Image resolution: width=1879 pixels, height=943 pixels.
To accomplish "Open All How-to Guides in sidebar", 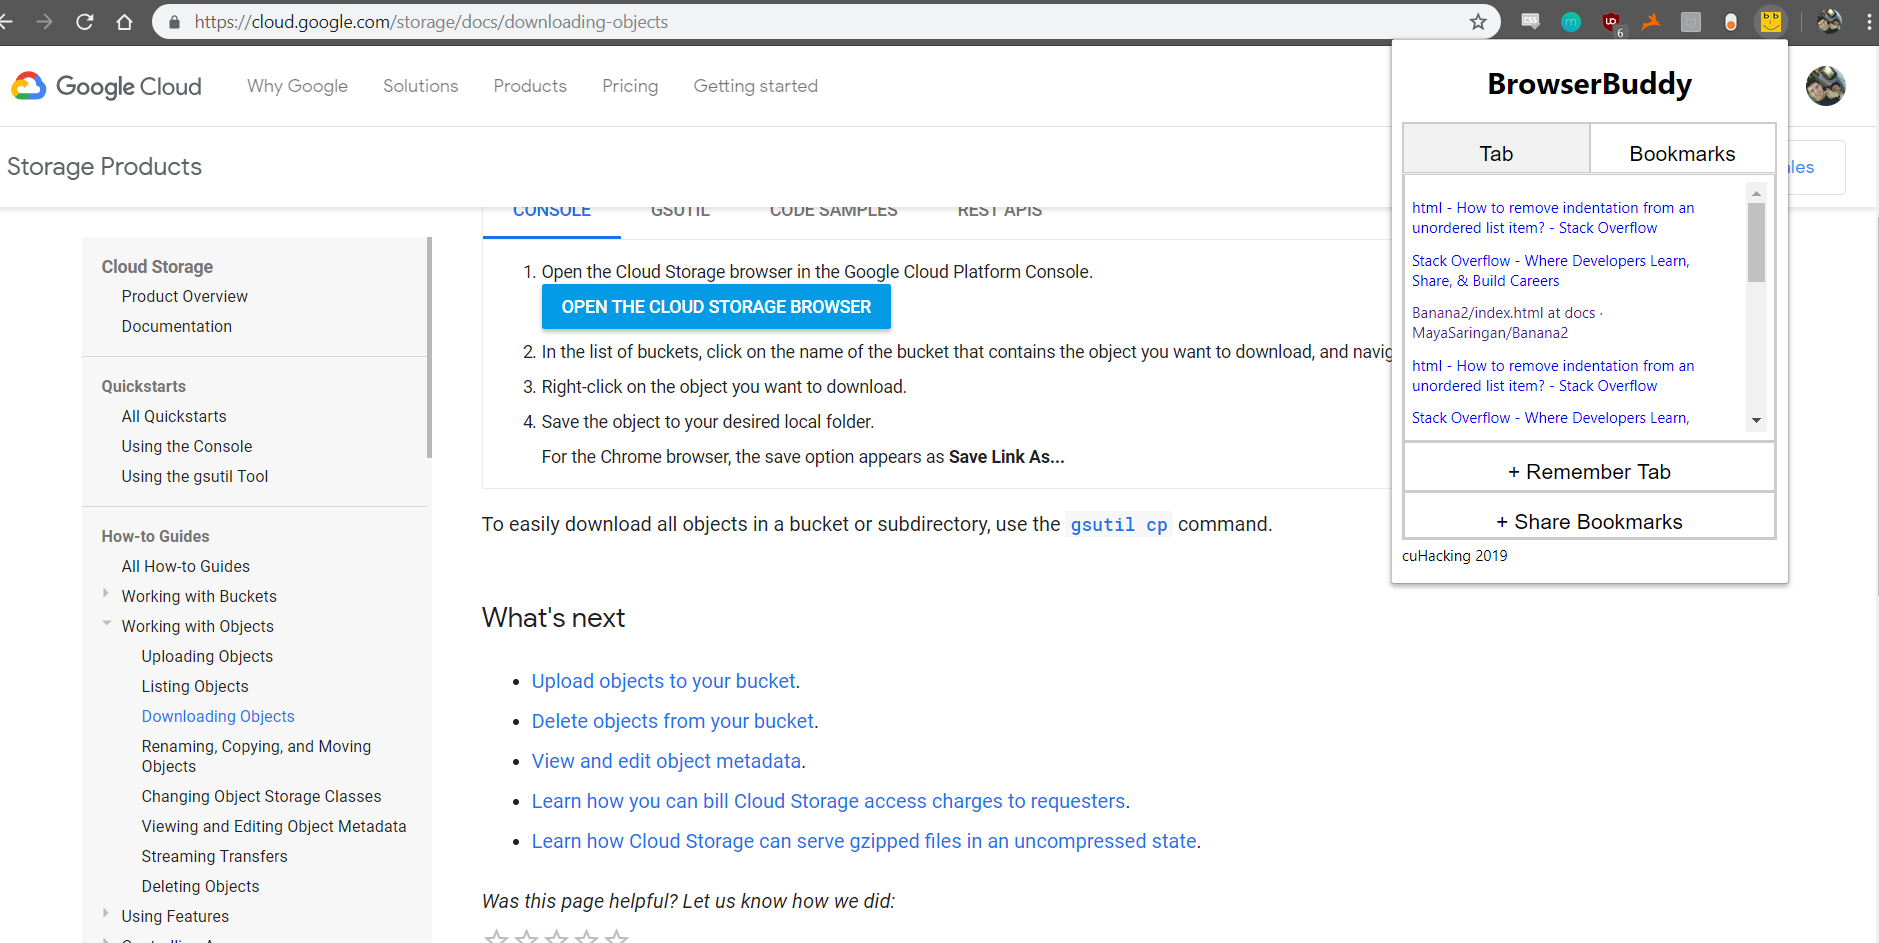I will (186, 566).
